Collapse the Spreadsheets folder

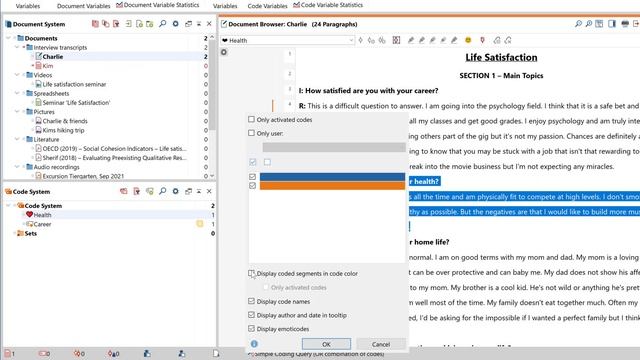[x=17, y=93]
